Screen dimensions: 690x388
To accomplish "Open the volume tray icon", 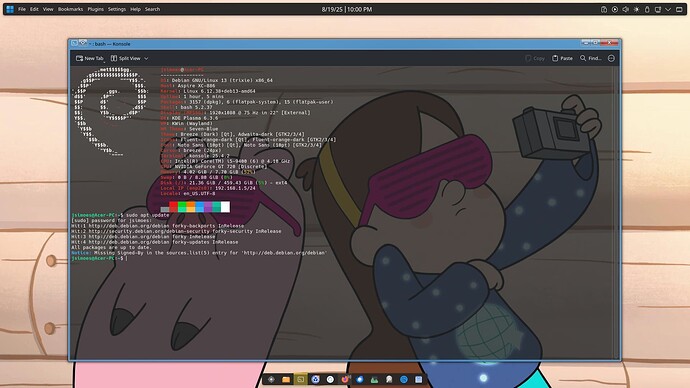I will [x=625, y=9].
